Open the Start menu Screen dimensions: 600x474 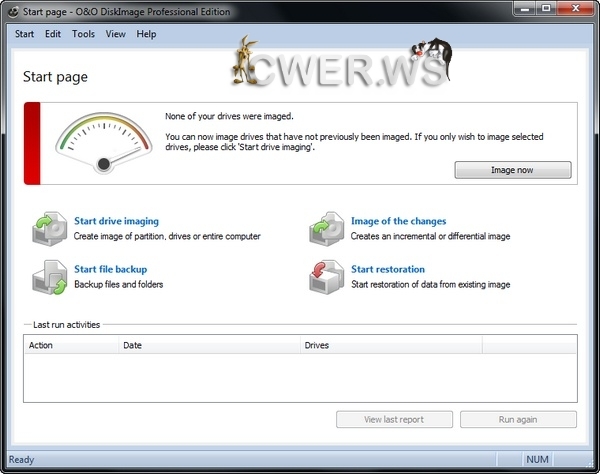tap(24, 34)
